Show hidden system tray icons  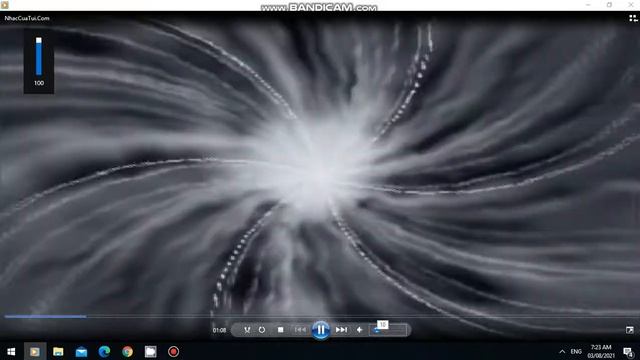tap(562, 351)
